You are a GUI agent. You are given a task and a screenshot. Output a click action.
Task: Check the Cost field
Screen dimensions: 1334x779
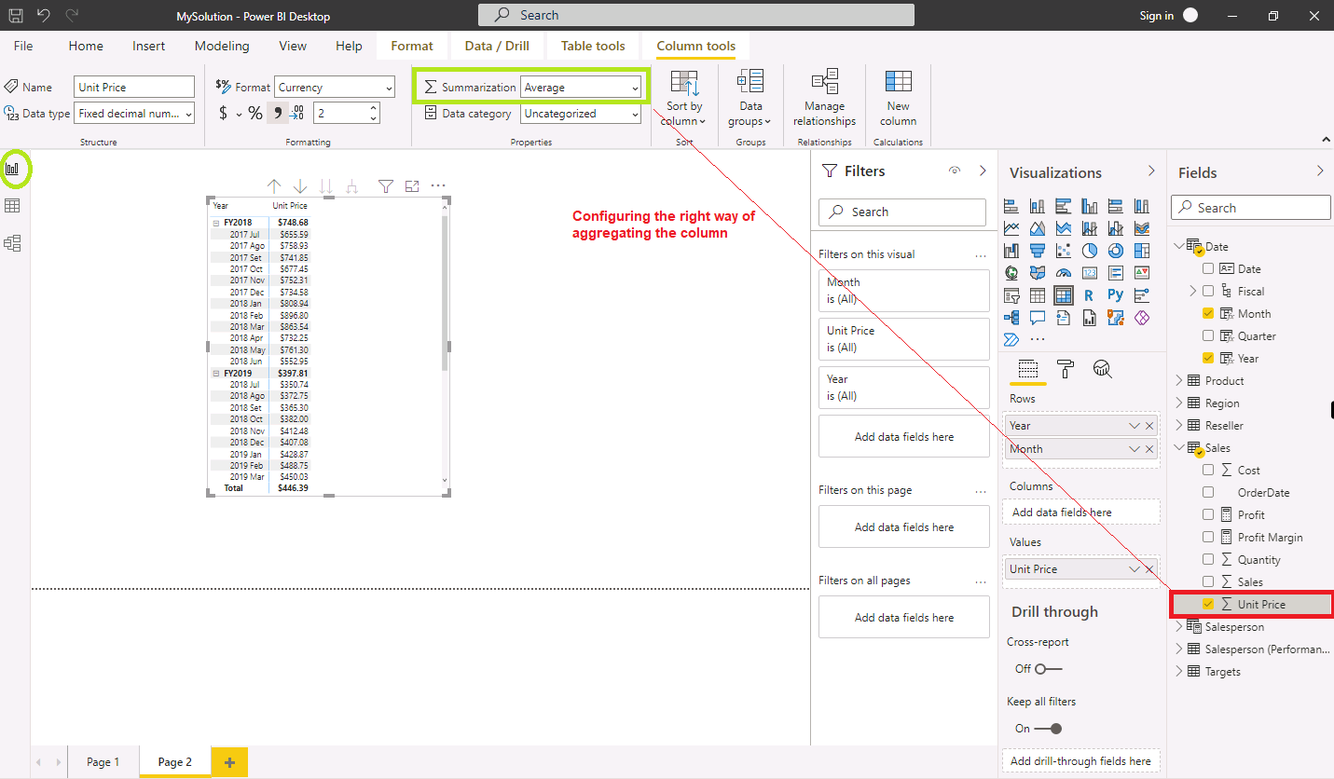click(1208, 470)
